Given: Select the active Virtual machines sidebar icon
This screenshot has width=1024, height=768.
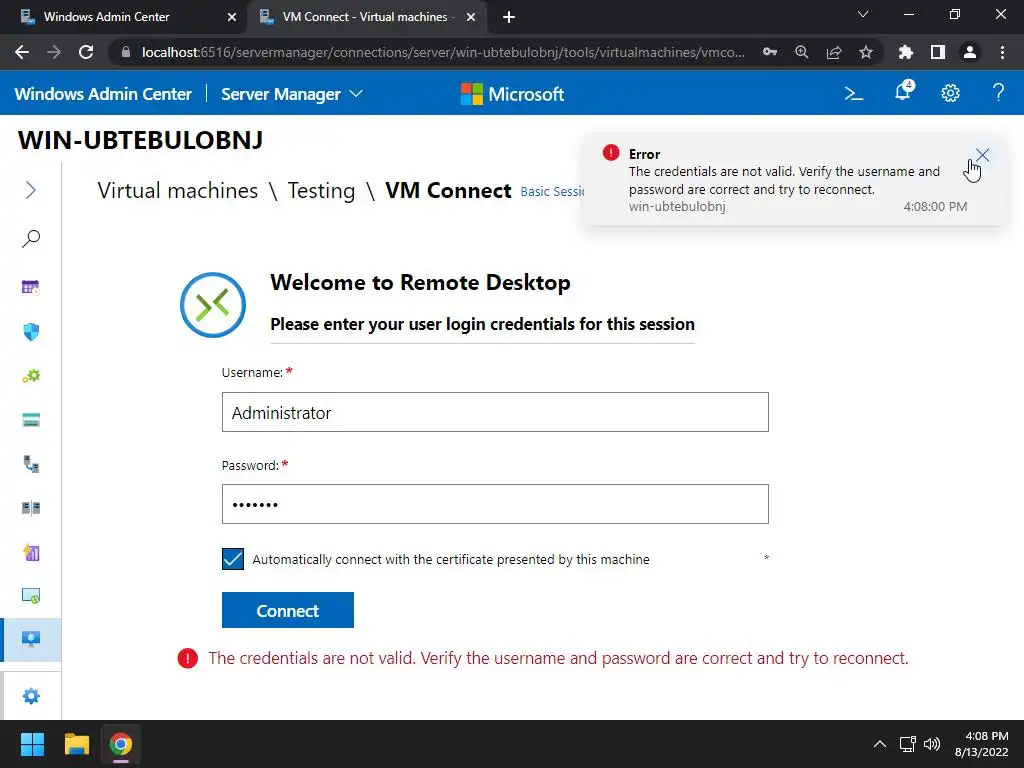Looking at the screenshot, I should pos(31,639).
